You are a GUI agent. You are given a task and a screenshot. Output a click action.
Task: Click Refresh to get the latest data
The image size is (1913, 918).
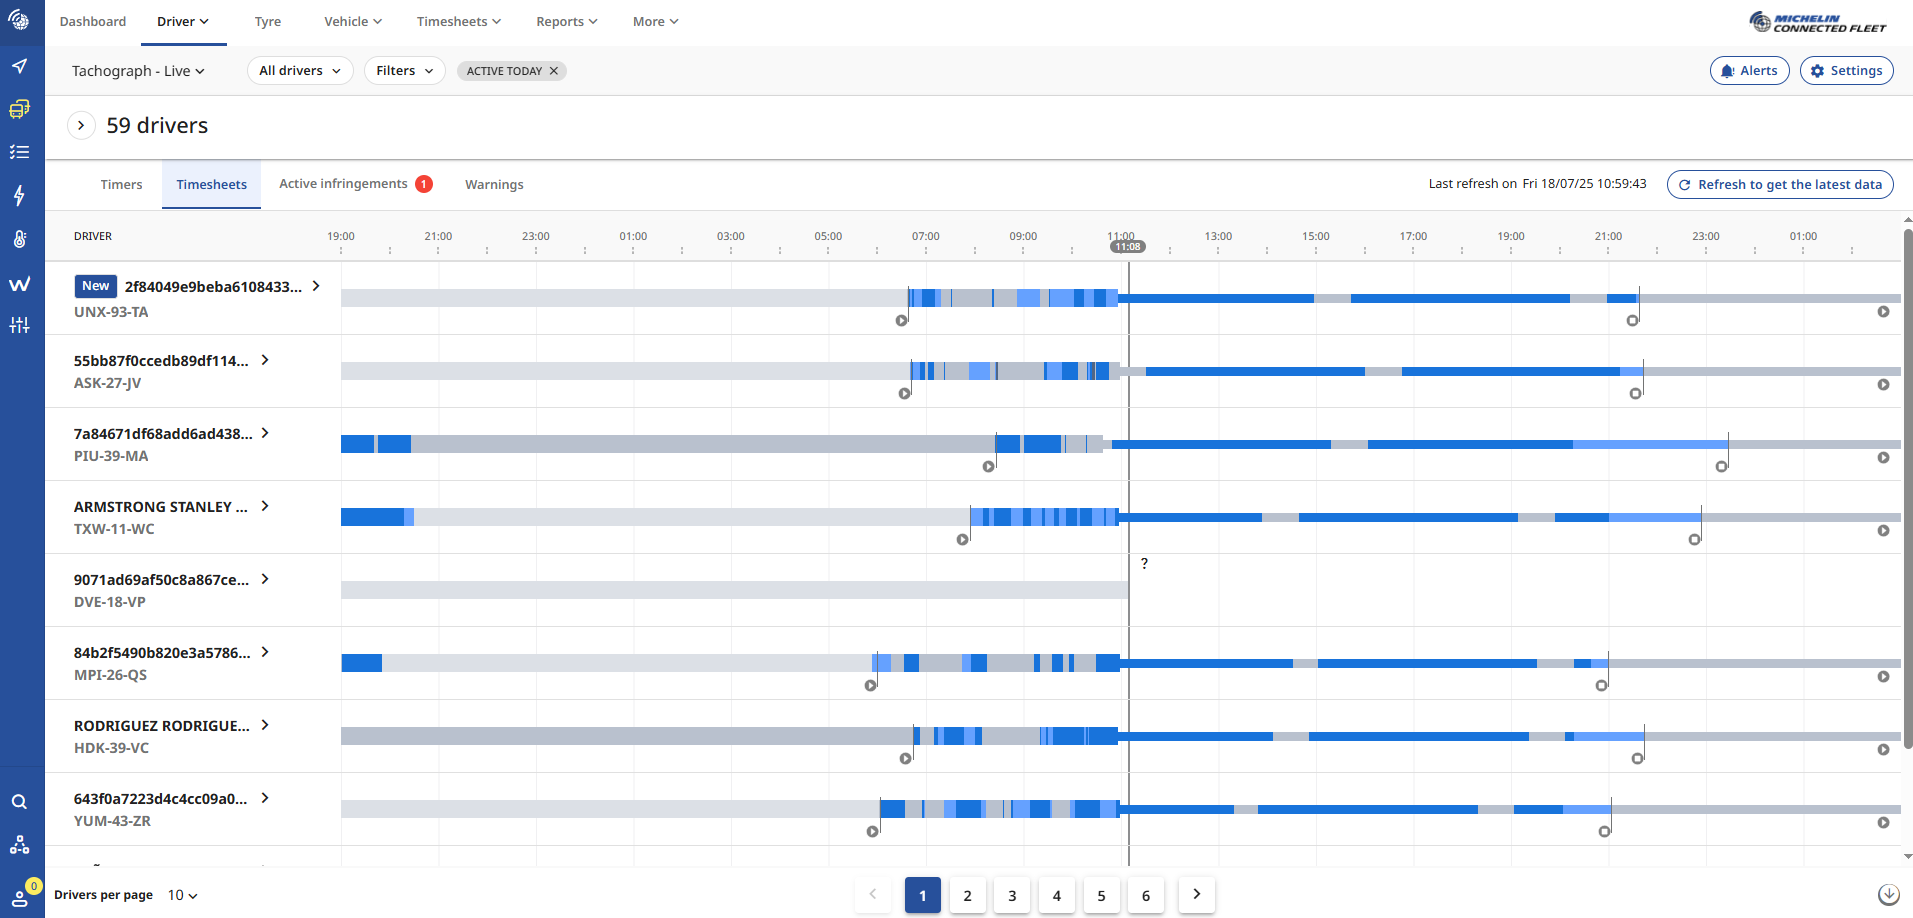click(x=1779, y=185)
